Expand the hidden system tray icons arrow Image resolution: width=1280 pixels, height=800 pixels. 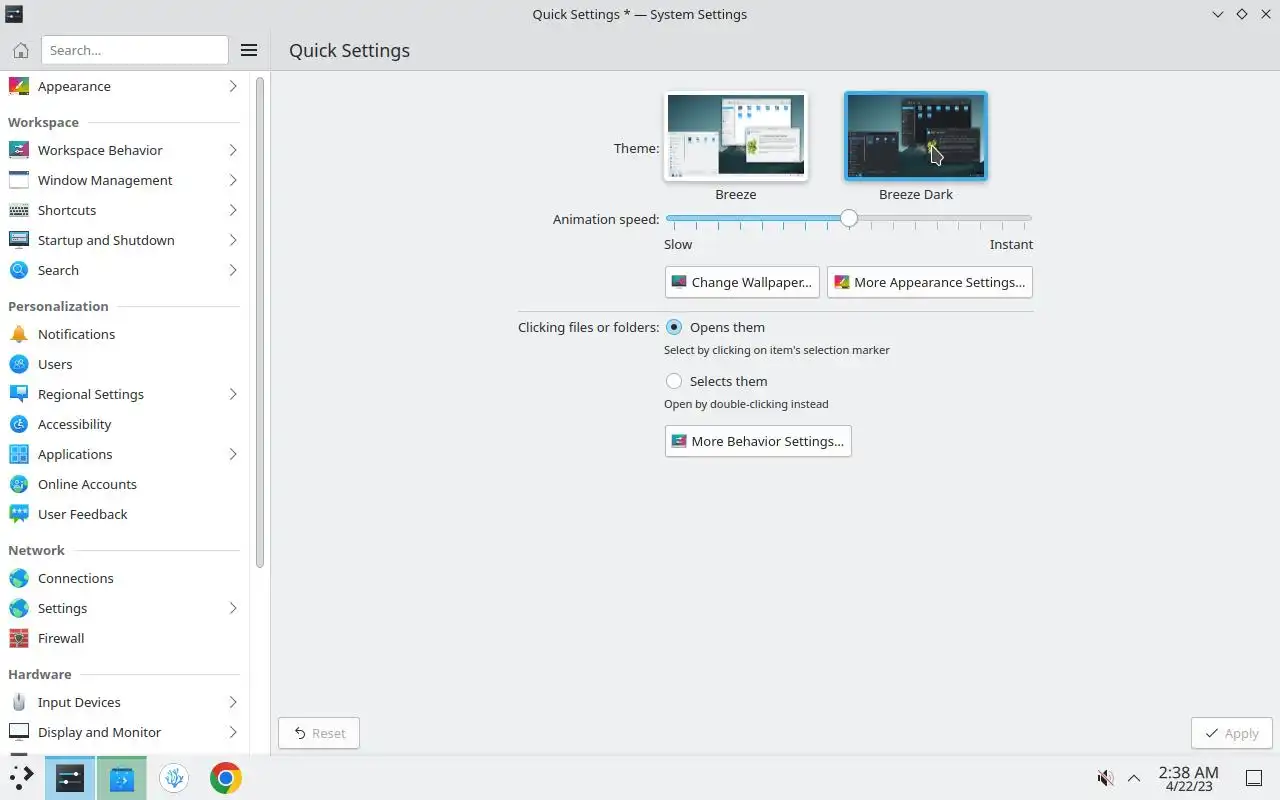(1134, 778)
